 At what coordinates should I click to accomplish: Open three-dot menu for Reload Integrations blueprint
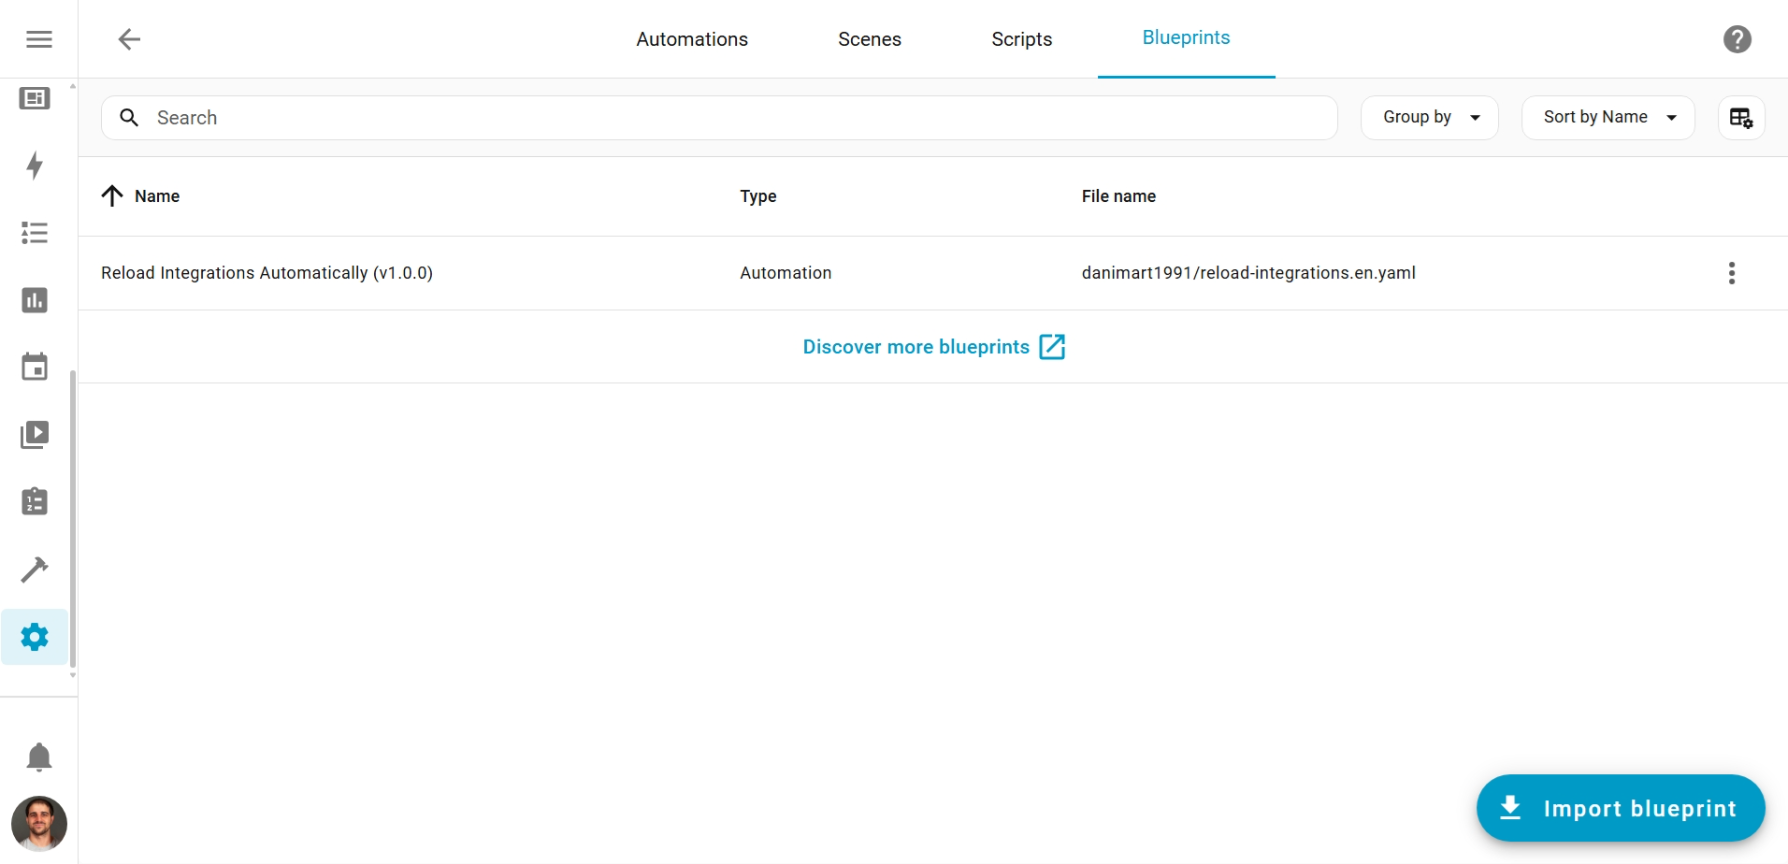(1731, 273)
